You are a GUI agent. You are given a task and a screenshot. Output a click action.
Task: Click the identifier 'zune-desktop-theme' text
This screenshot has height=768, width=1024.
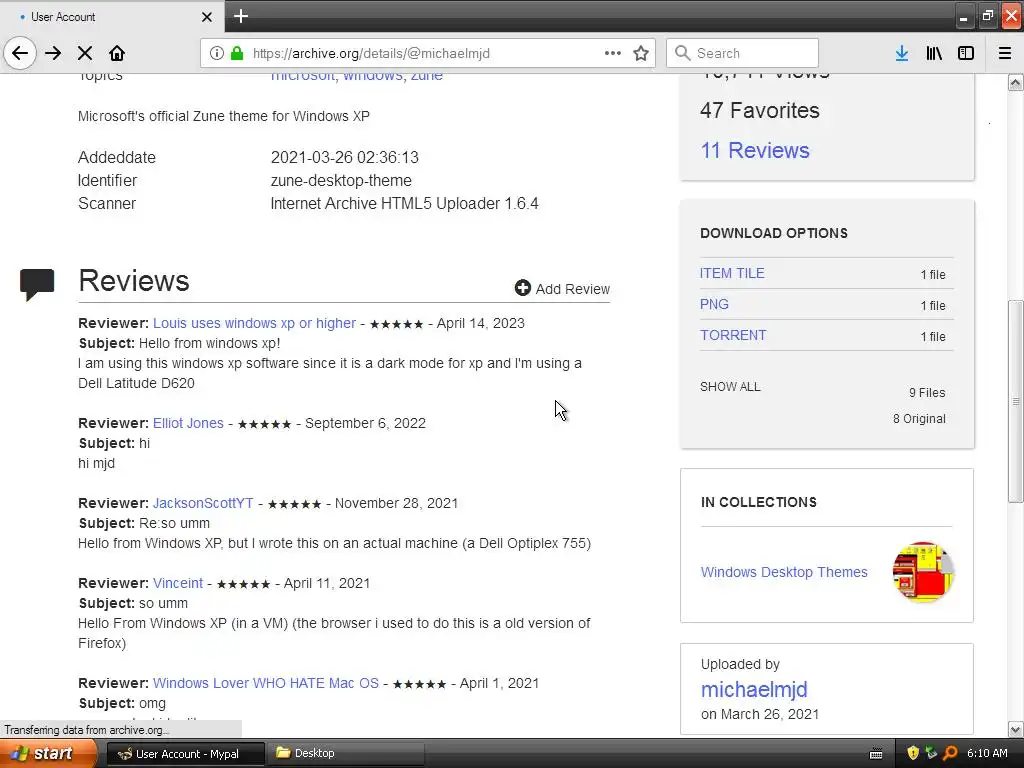pos(341,180)
